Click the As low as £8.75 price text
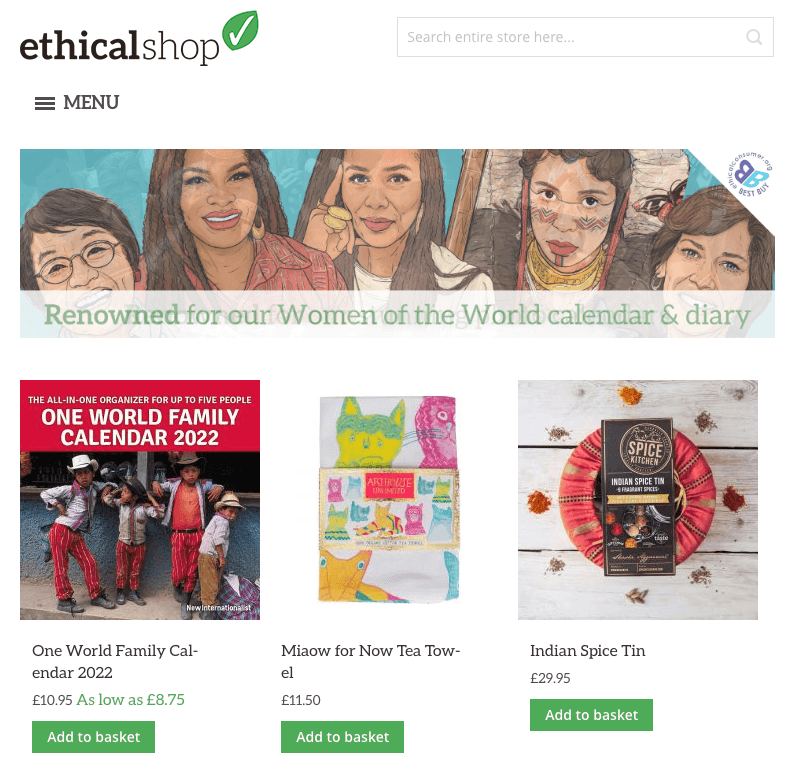The image size is (799, 772). click(x=130, y=700)
